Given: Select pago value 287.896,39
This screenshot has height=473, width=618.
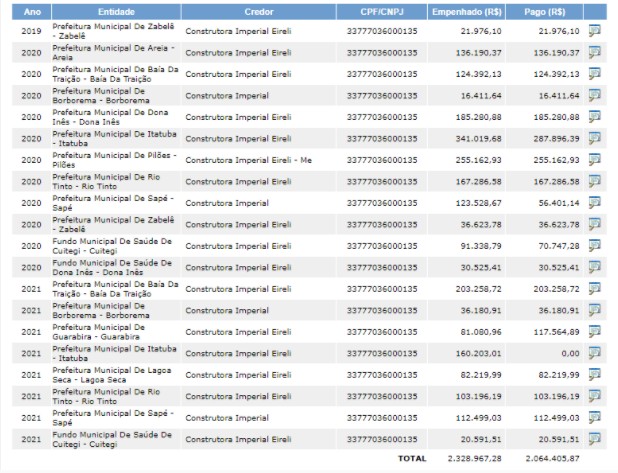Looking at the screenshot, I should click(557, 138).
